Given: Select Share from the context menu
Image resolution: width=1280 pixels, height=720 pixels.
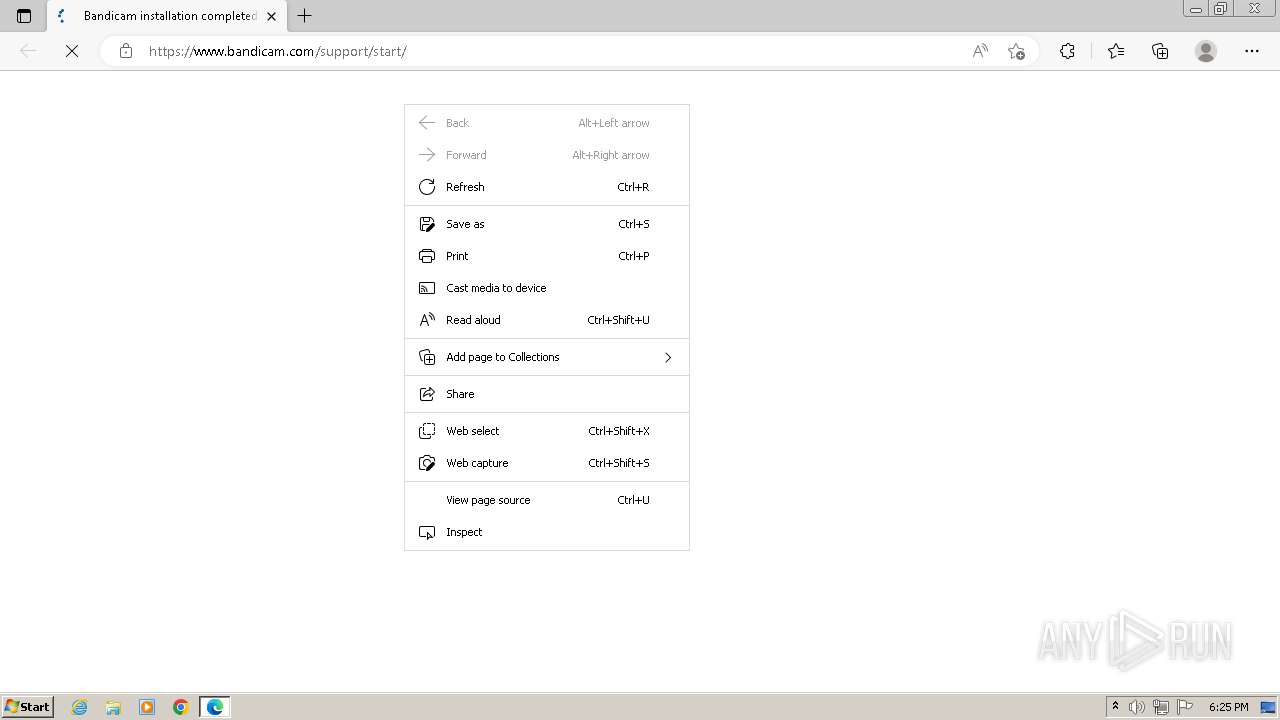Looking at the screenshot, I should [547, 394].
